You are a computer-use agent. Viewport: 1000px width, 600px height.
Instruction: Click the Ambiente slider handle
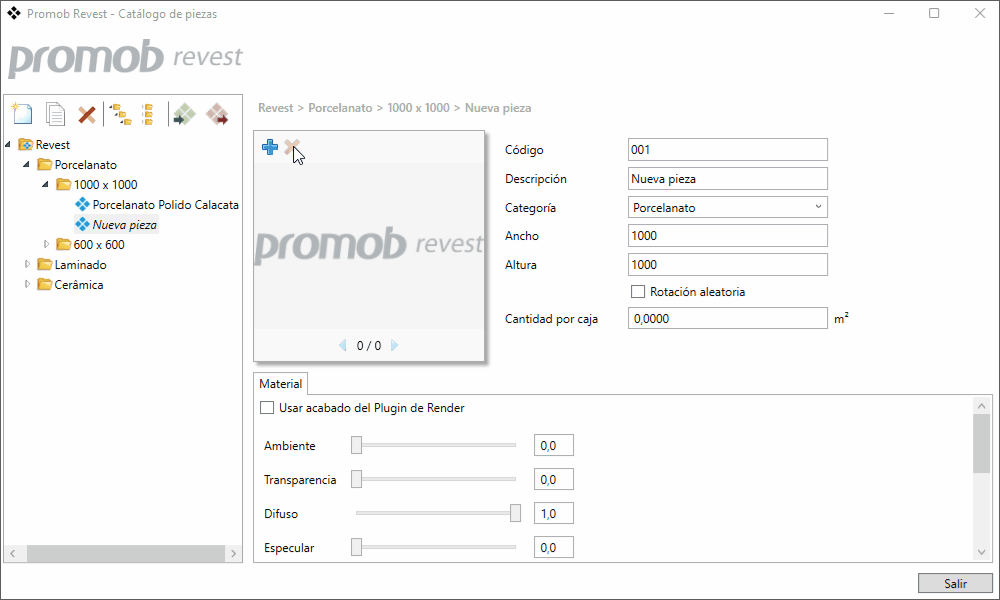tap(357, 445)
